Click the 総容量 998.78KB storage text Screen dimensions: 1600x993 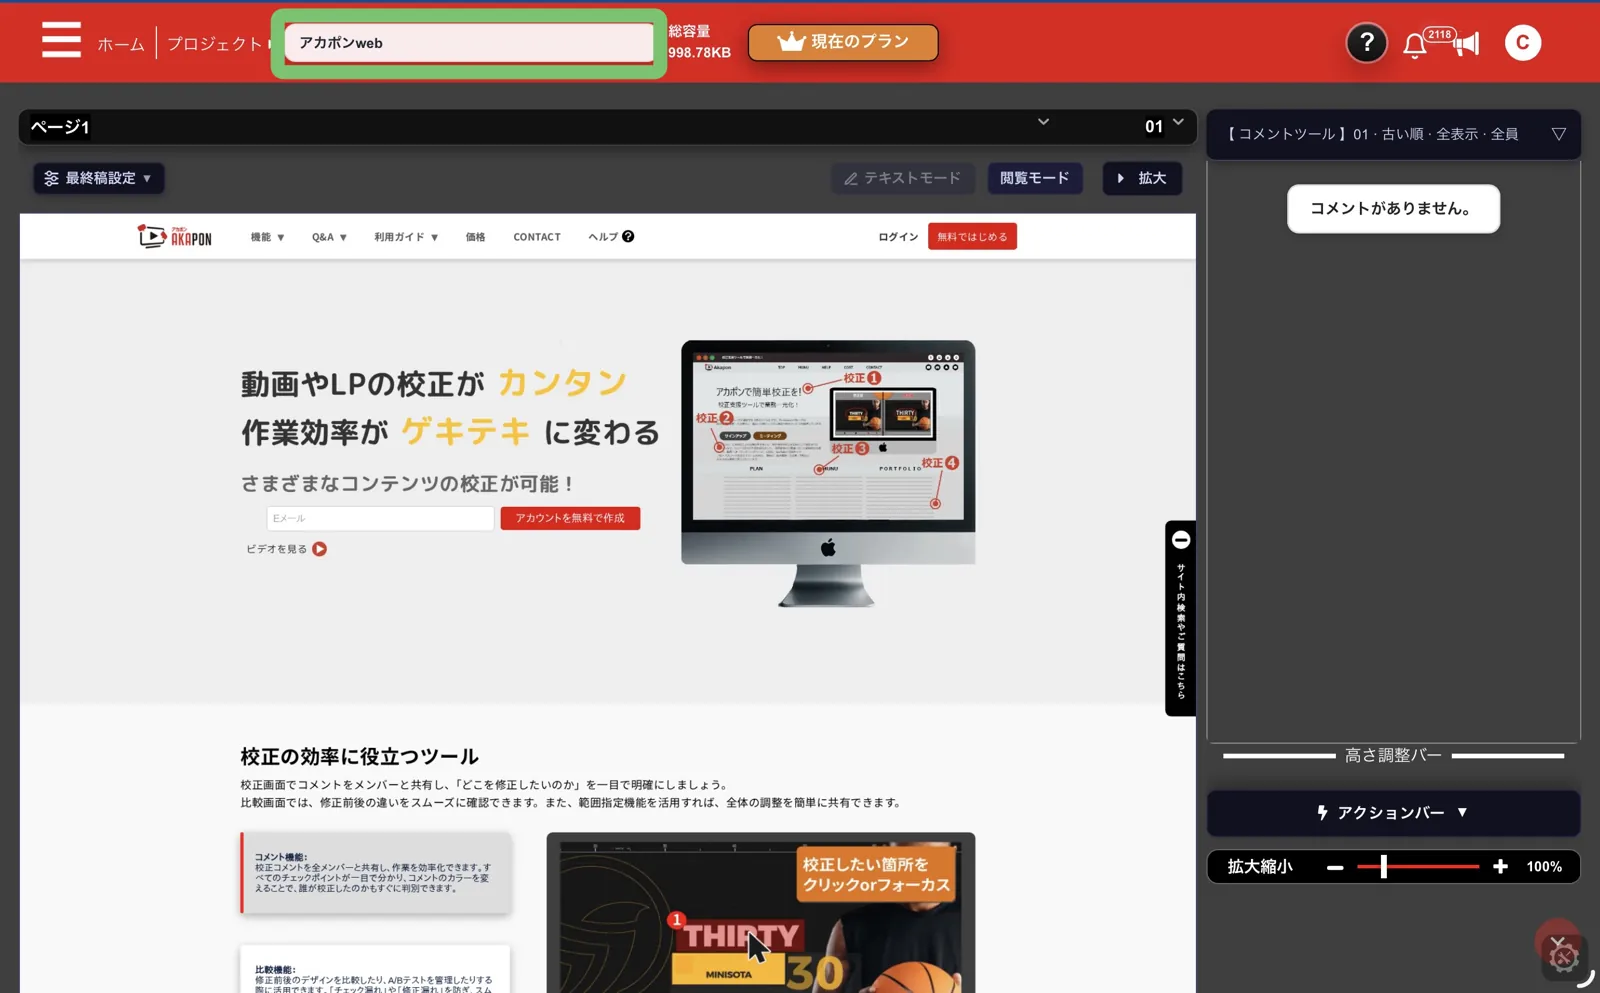tap(699, 42)
